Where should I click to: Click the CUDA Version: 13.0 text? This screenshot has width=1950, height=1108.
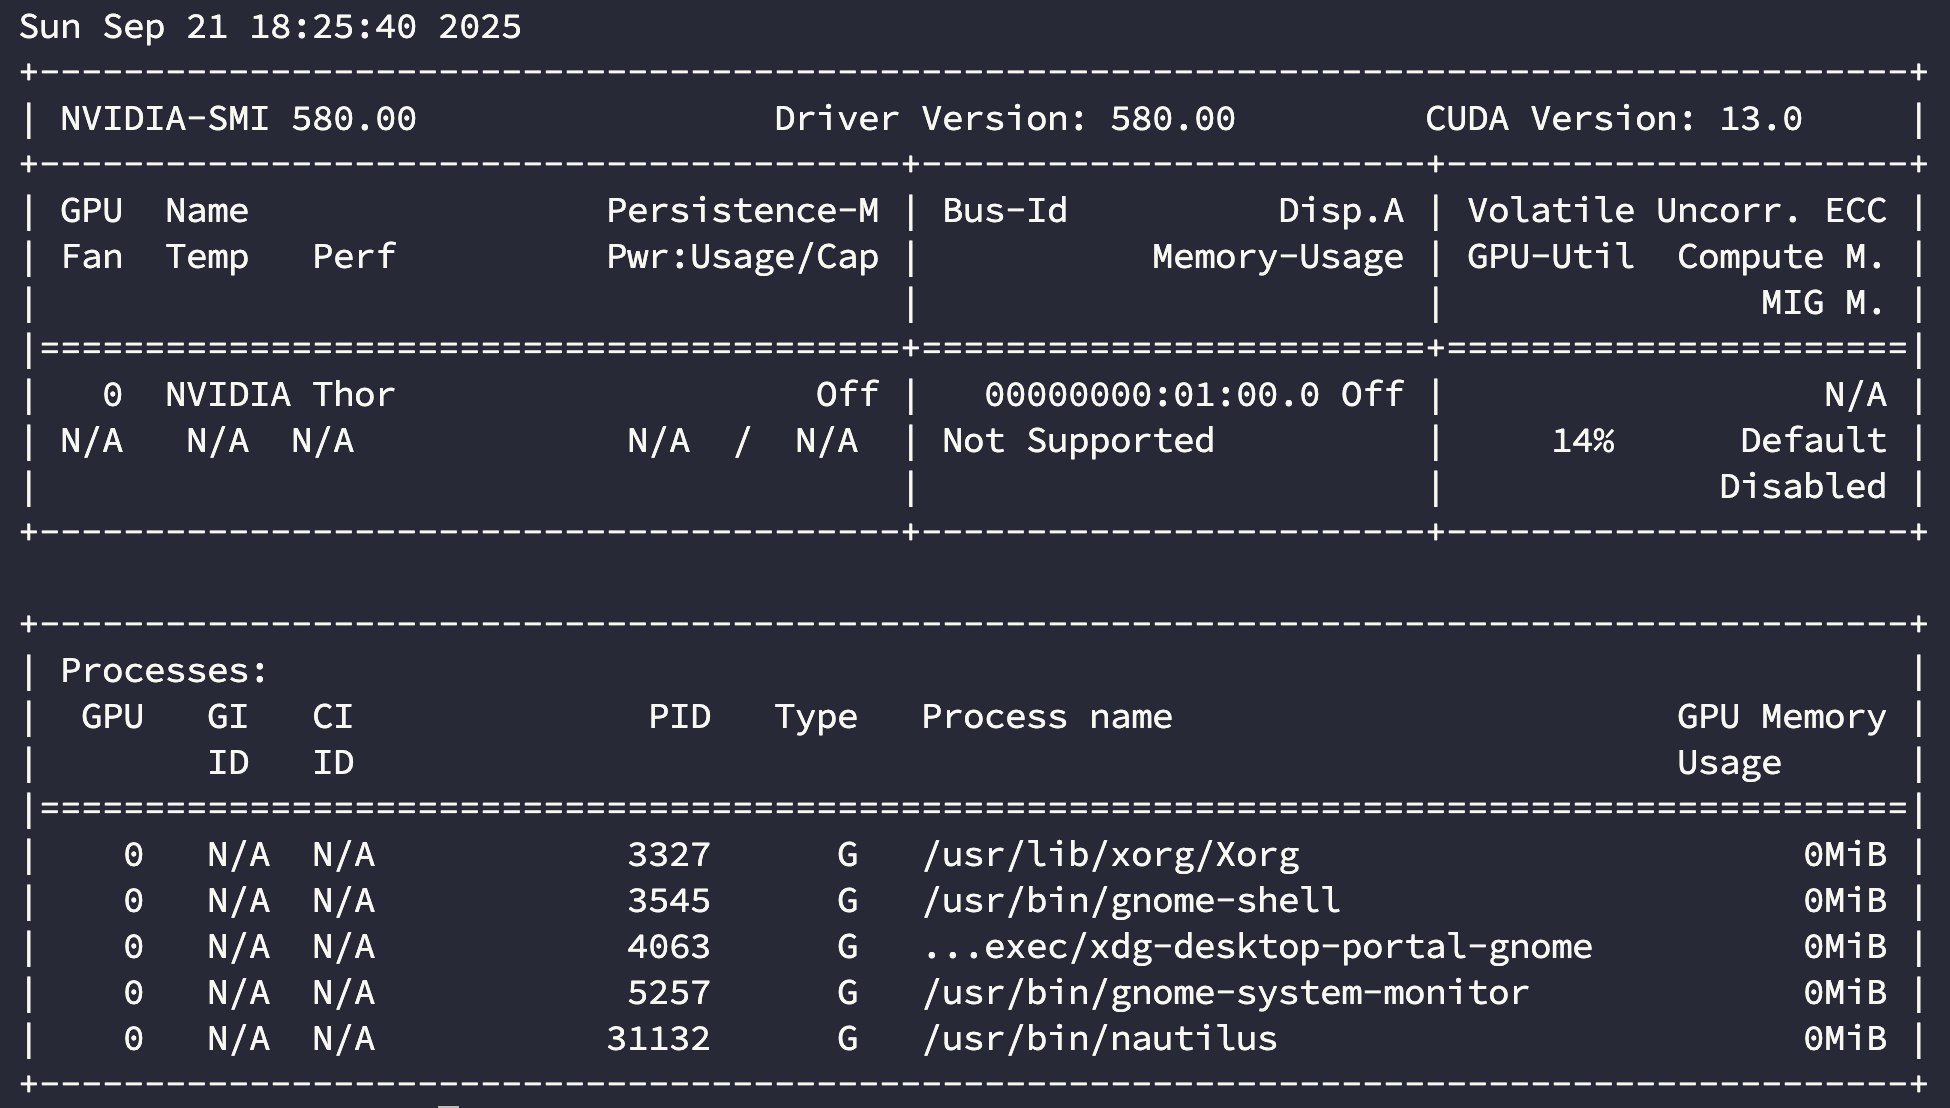1614,119
